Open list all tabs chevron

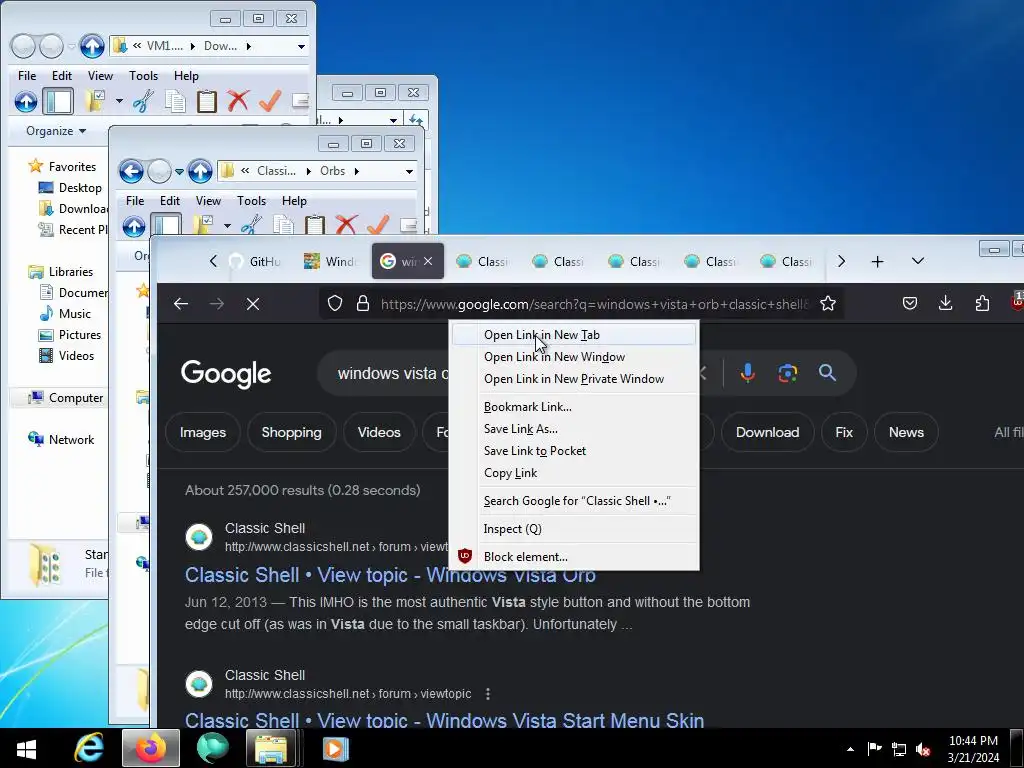coord(918,261)
